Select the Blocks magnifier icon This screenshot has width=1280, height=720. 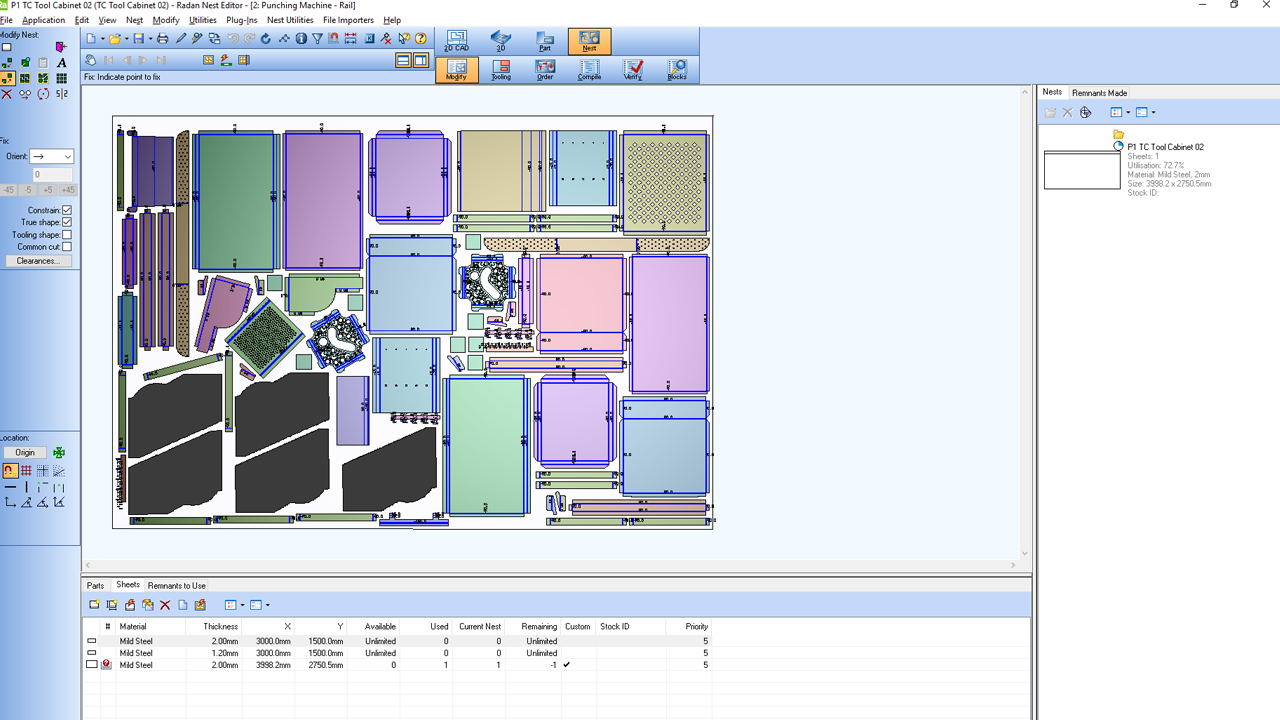pos(677,69)
